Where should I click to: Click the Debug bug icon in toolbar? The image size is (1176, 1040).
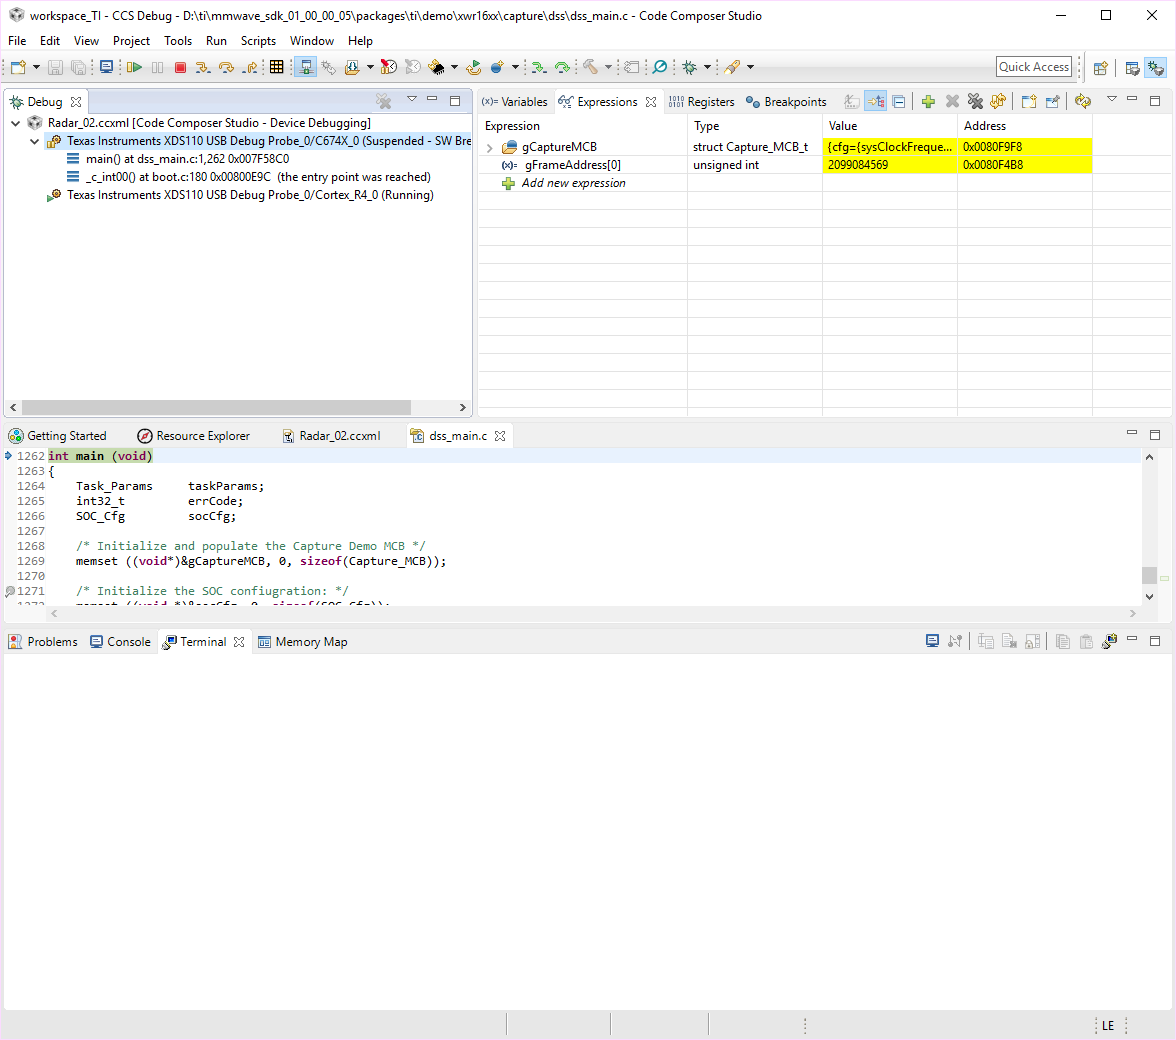pyautogui.click(x=689, y=67)
